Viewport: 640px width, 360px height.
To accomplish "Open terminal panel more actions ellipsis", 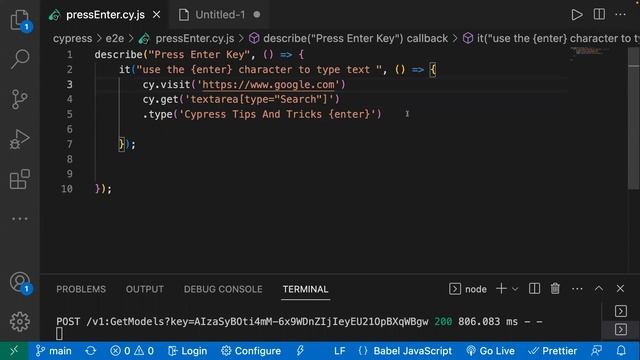I will tap(577, 289).
